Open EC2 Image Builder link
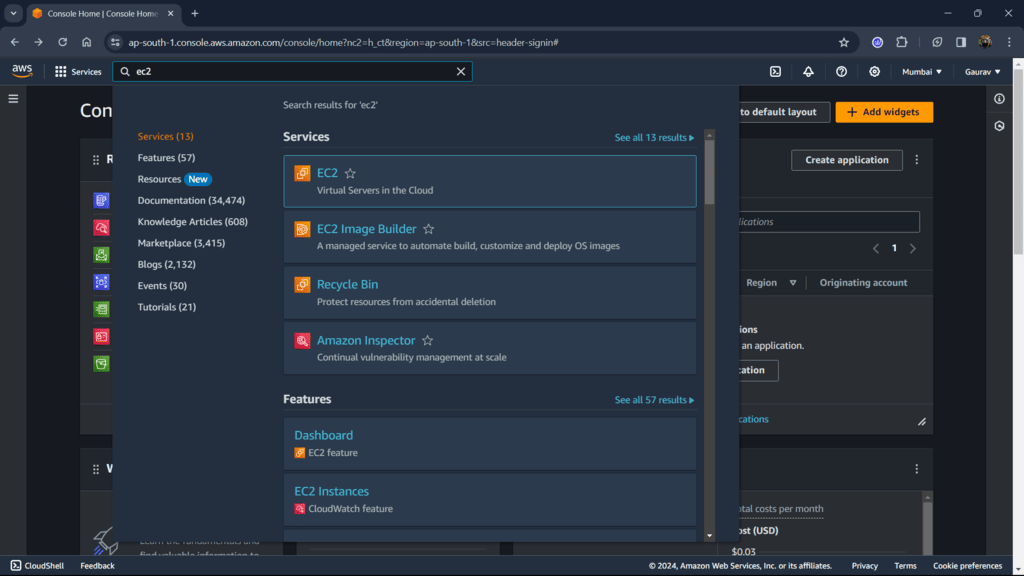This screenshot has height=576, width=1024. coord(366,229)
